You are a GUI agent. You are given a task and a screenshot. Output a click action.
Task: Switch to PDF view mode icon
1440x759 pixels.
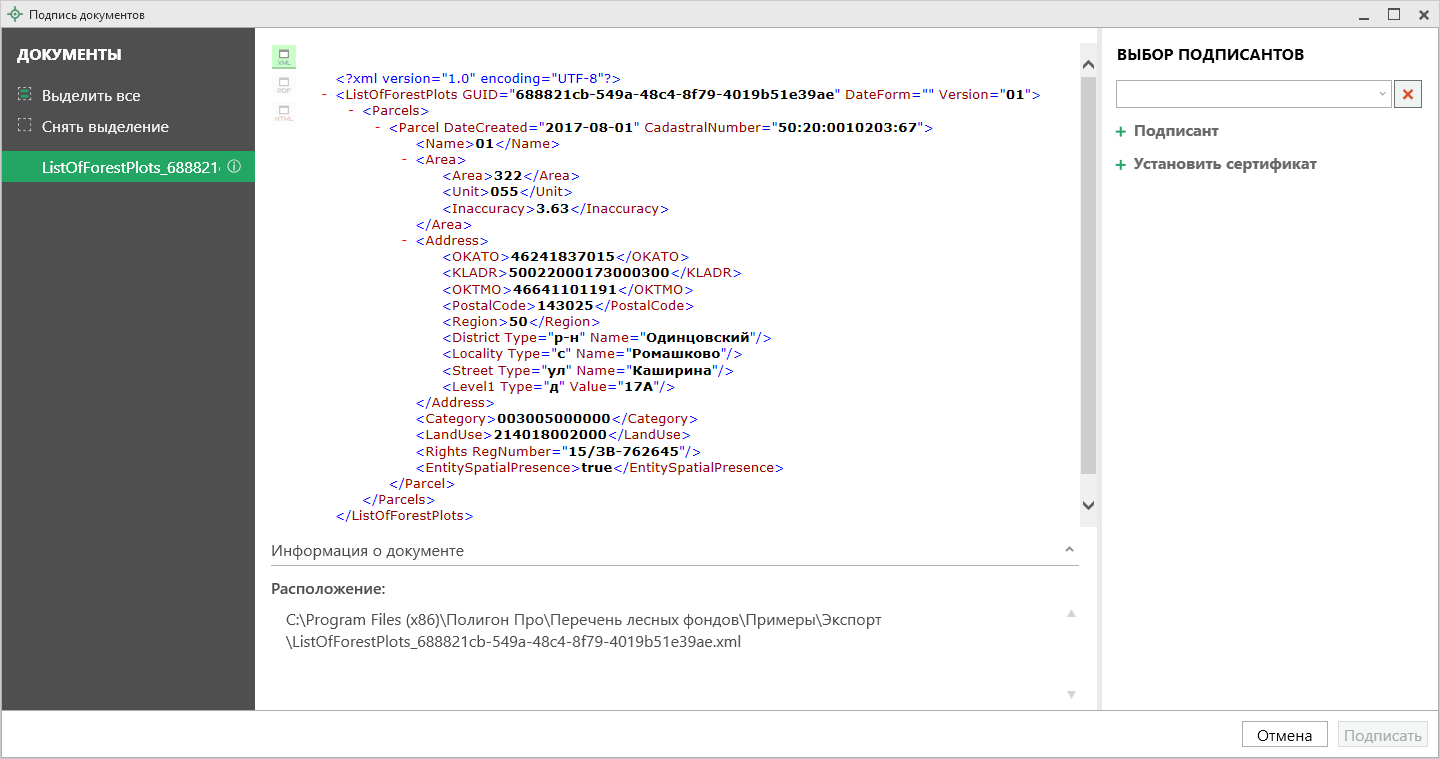click(x=284, y=85)
